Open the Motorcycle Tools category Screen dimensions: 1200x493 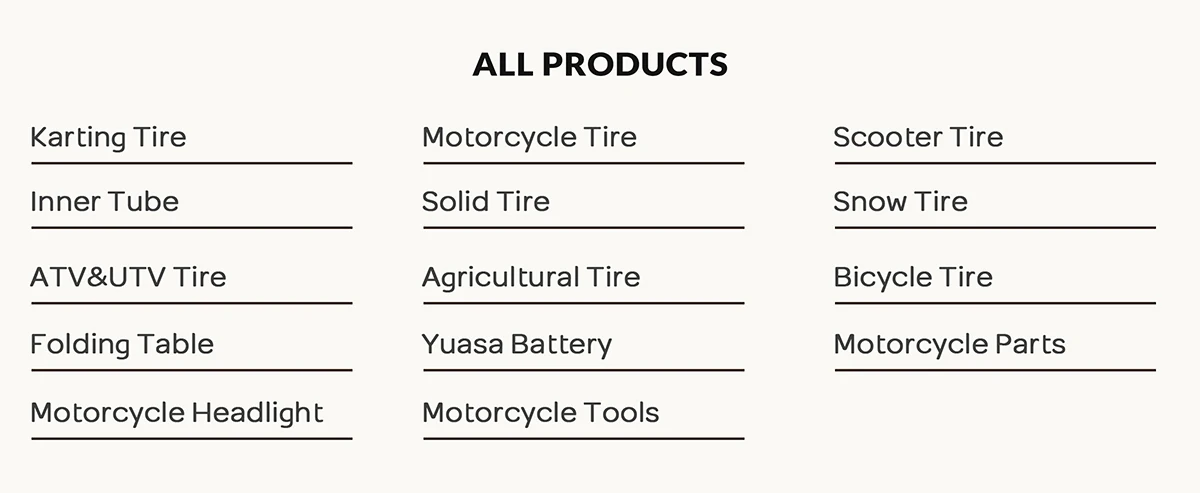click(540, 413)
